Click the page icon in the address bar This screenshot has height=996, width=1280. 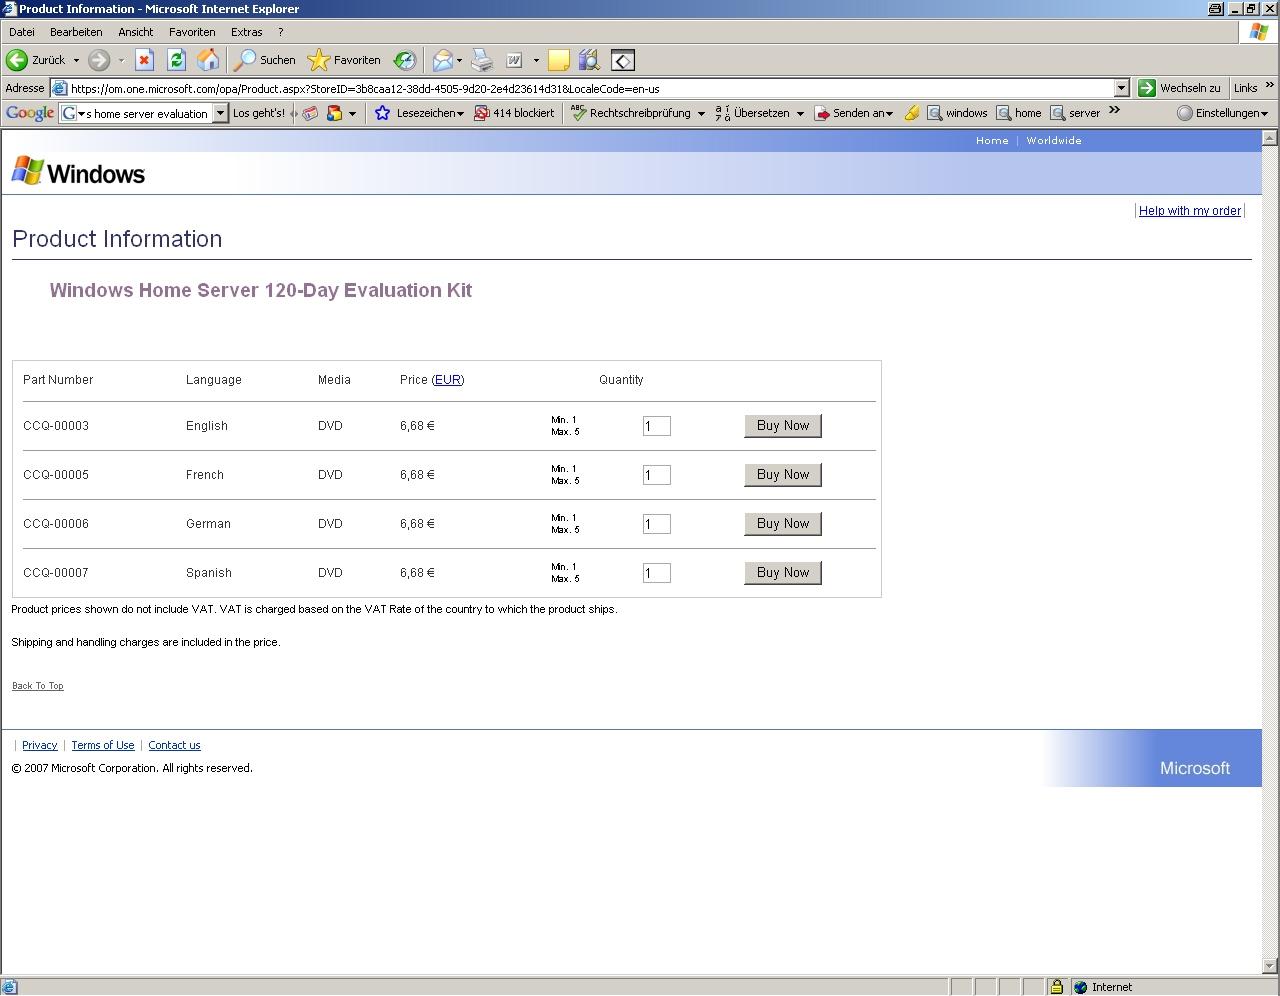pyautogui.click(x=59, y=88)
